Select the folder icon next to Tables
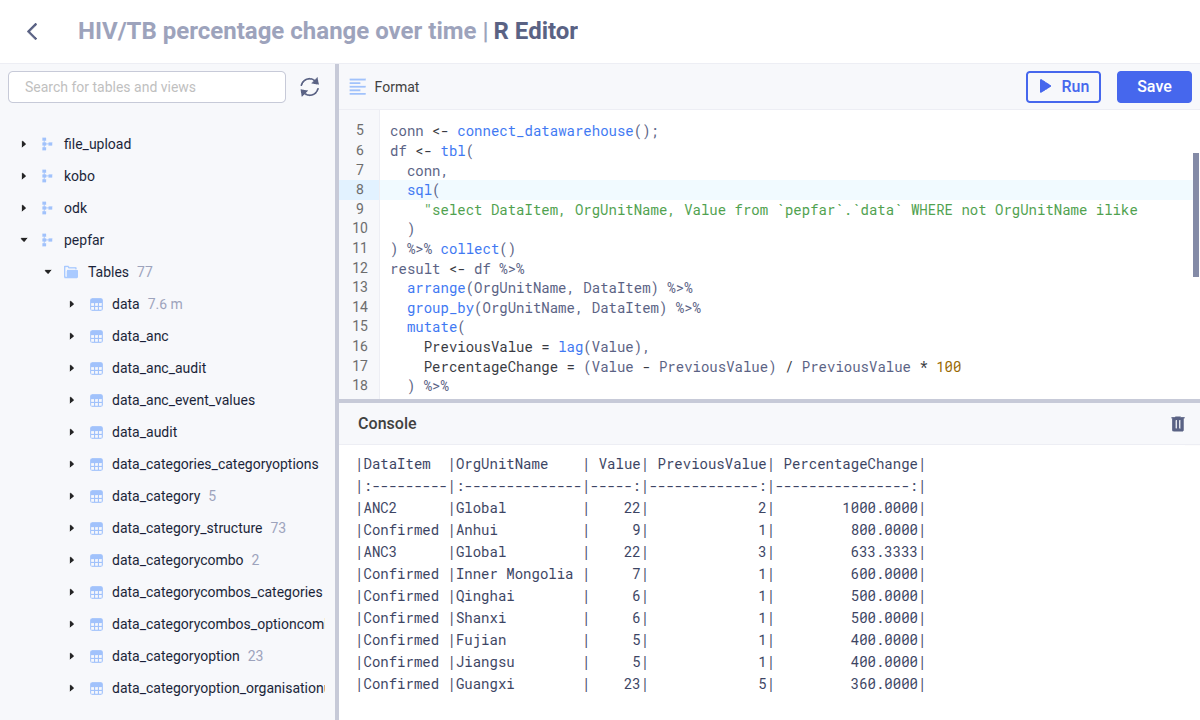1200x720 pixels. point(69,271)
